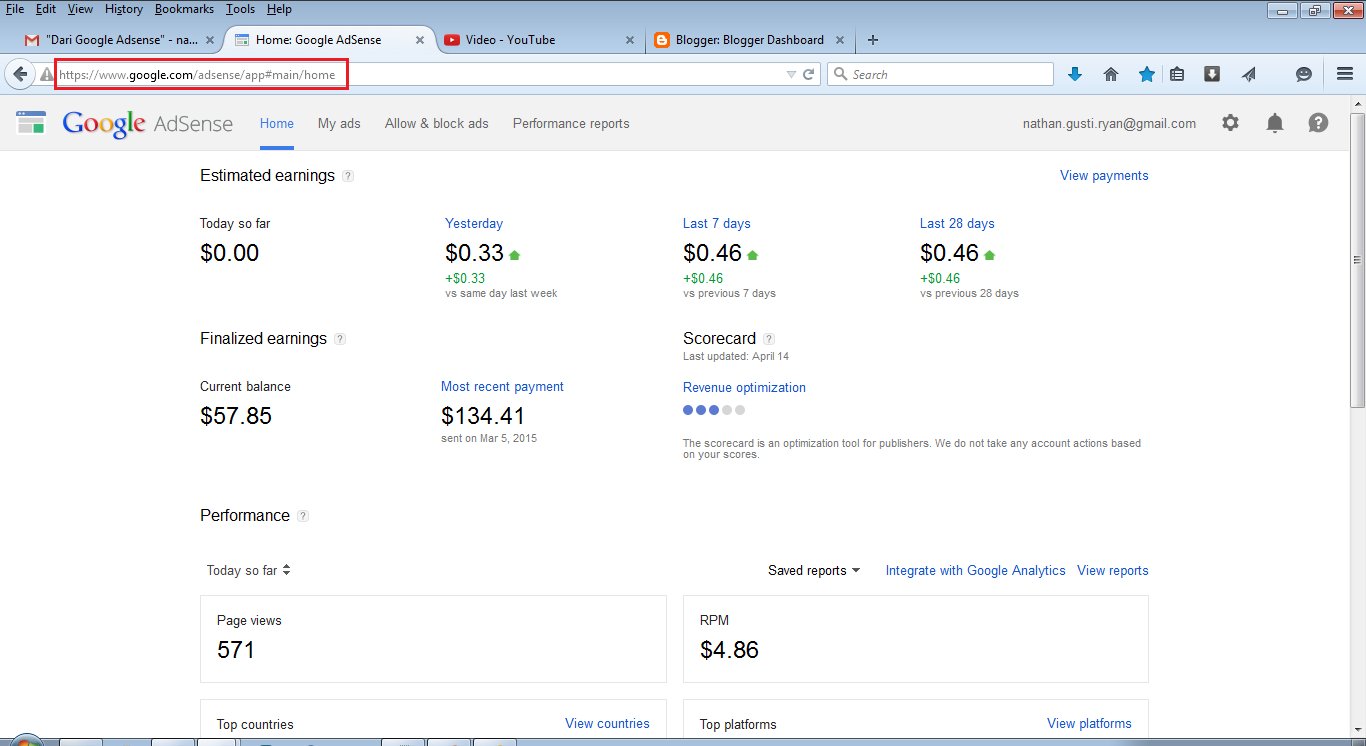The image size is (1366, 746).
Task: Close the Dari Google Adsense Gmail tab
Action: (x=210, y=40)
